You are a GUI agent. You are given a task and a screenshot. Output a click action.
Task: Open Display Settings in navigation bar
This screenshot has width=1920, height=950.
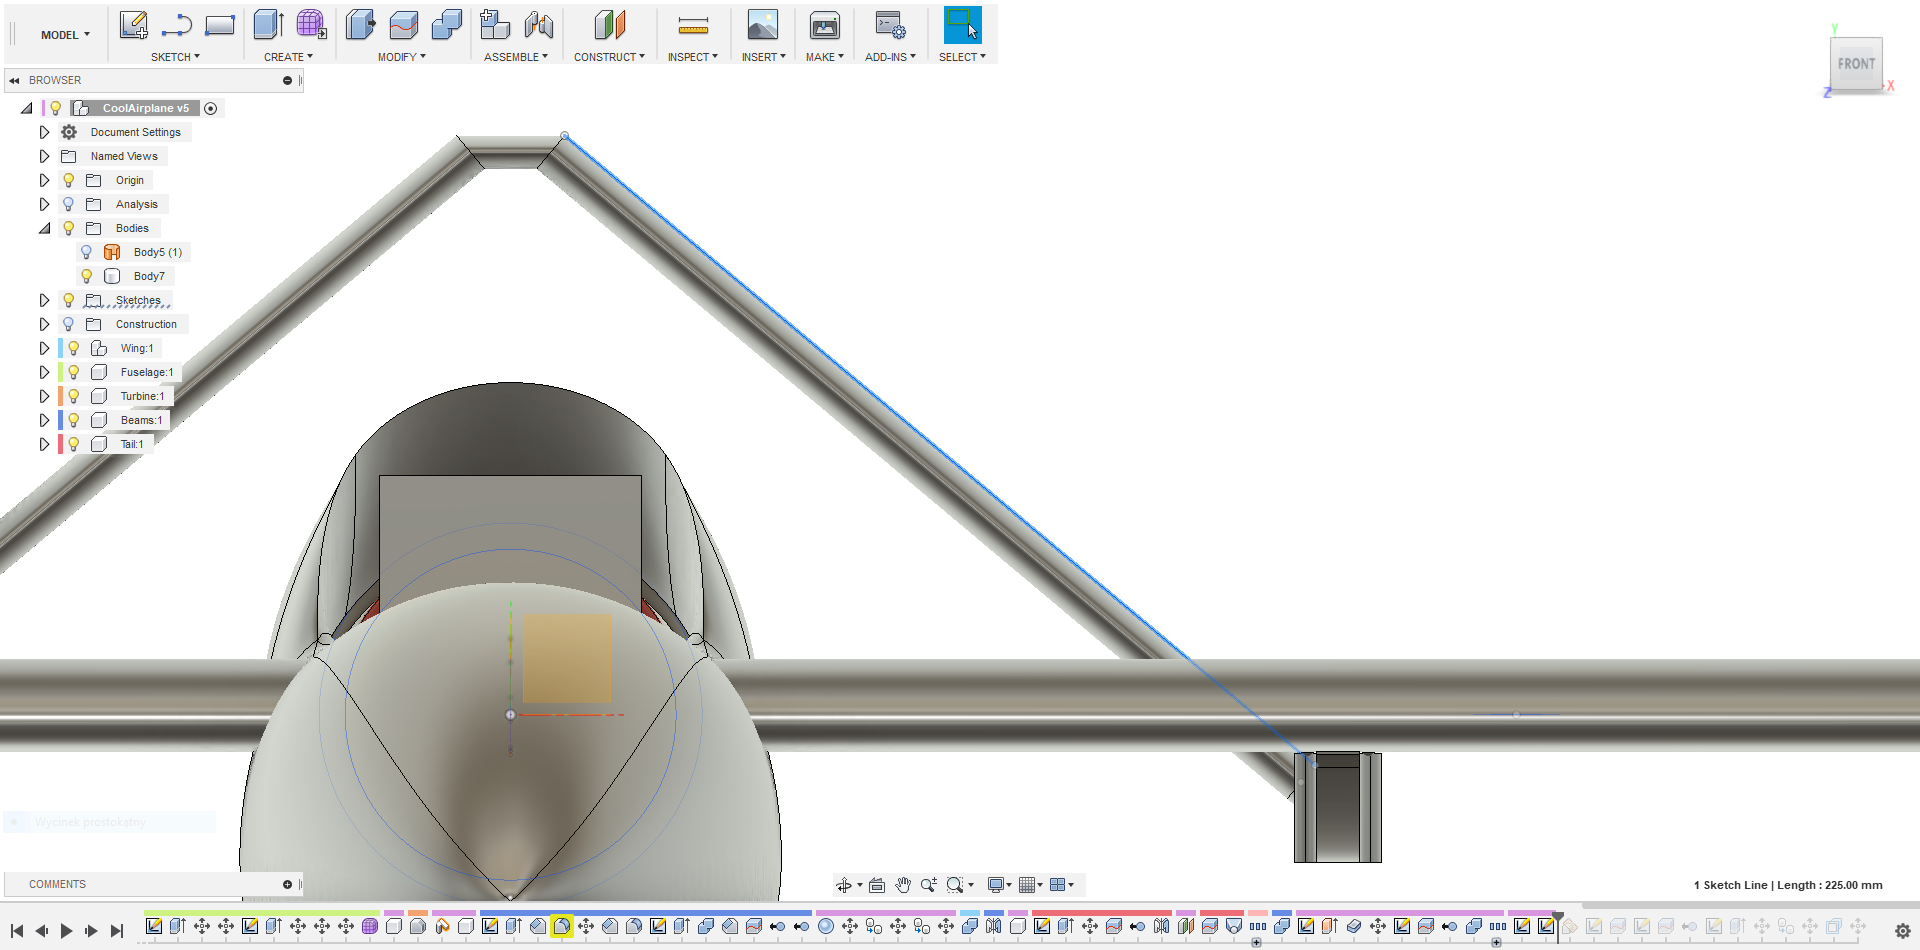(x=996, y=885)
